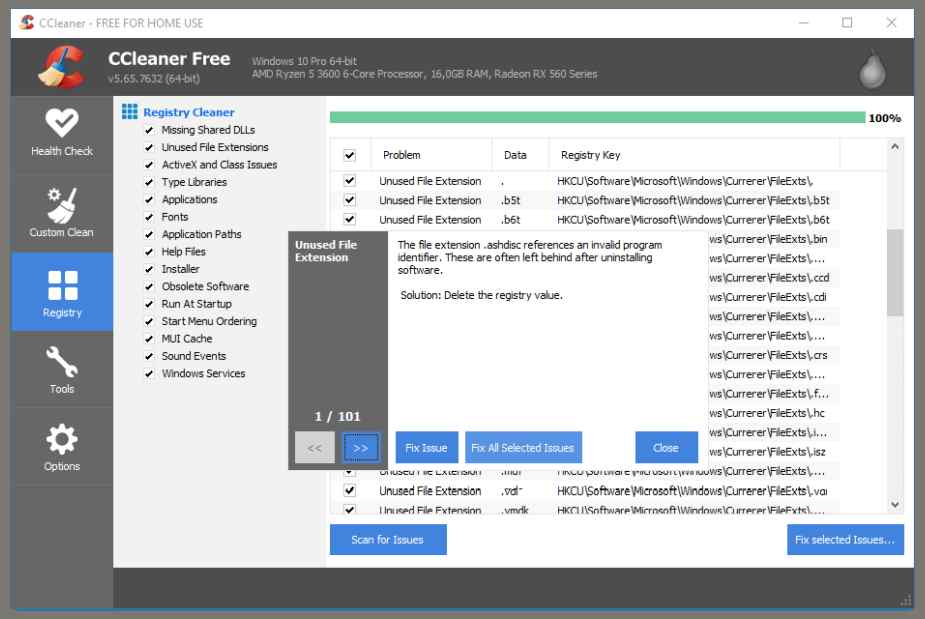Open Tools via the wrench icon

click(x=62, y=362)
